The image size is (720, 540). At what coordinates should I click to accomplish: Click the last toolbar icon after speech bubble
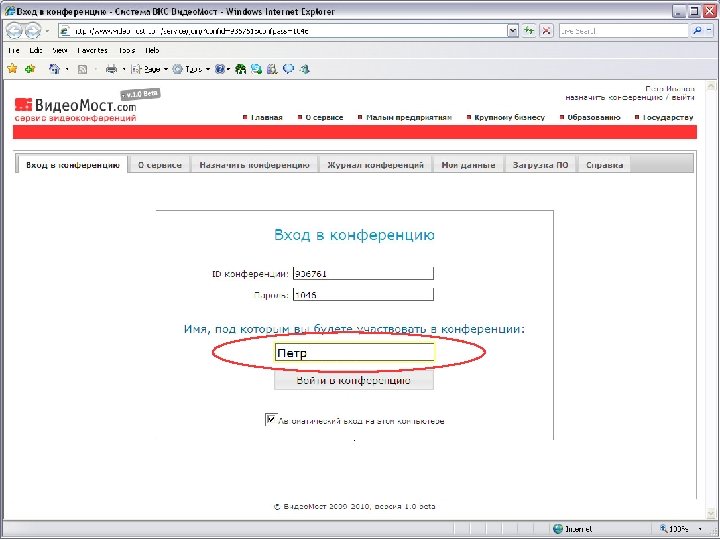pos(304,69)
